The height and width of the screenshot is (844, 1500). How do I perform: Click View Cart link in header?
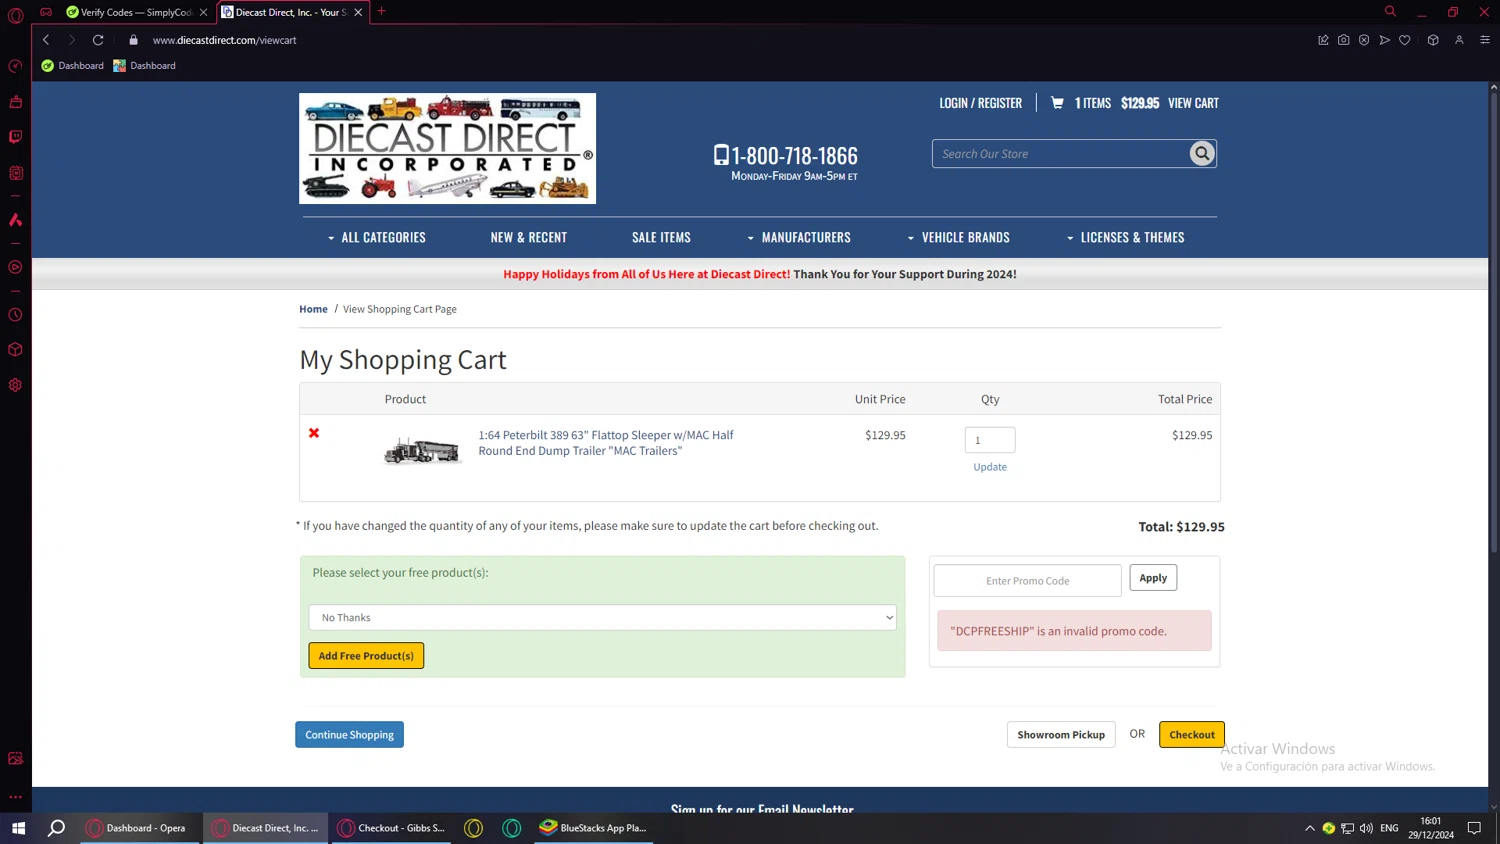pyautogui.click(x=1193, y=103)
